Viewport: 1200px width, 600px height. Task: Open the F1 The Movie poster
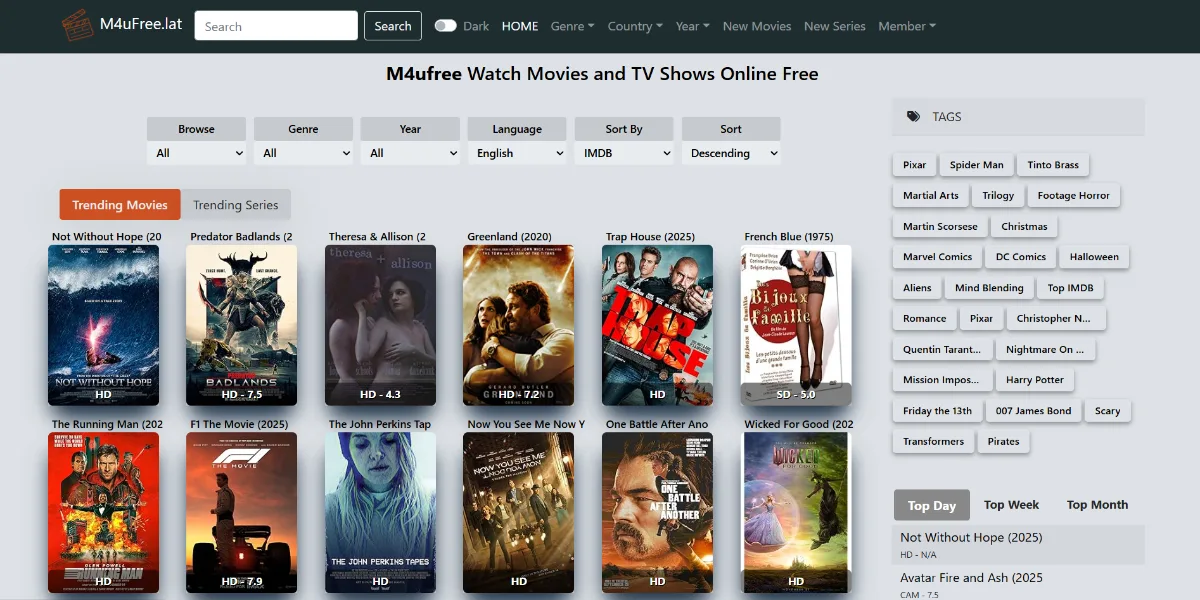[x=241, y=512]
